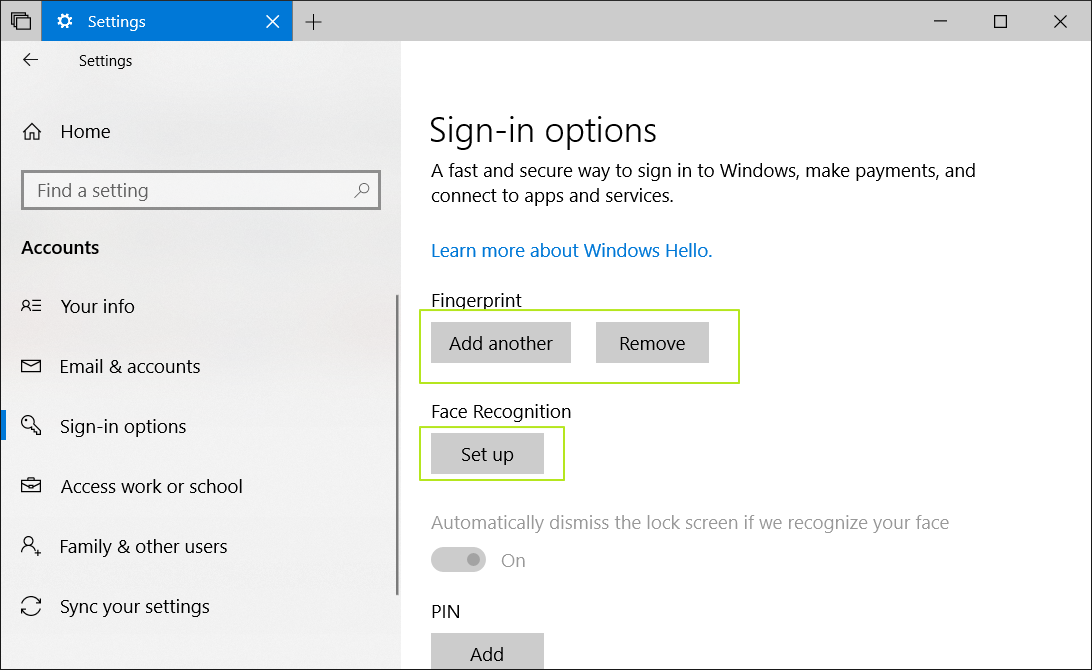Viewport: 1092px width, 670px height.
Task: Open Learn more about Windows Hello
Action: point(571,250)
